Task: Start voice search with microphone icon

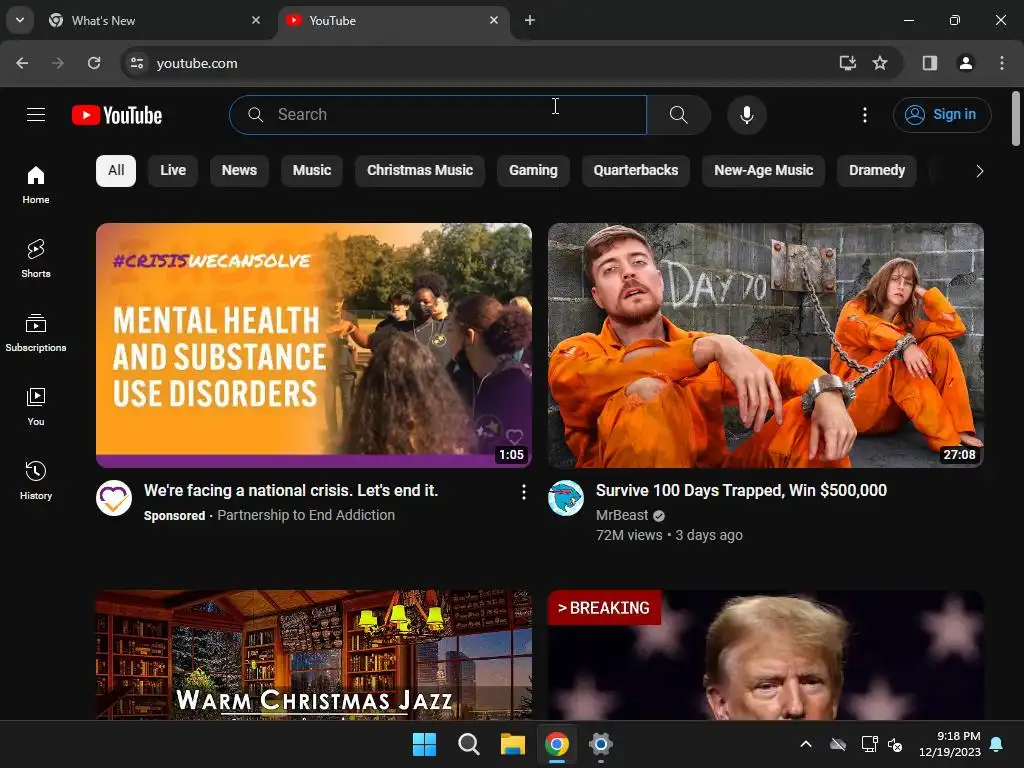Action: pos(746,115)
